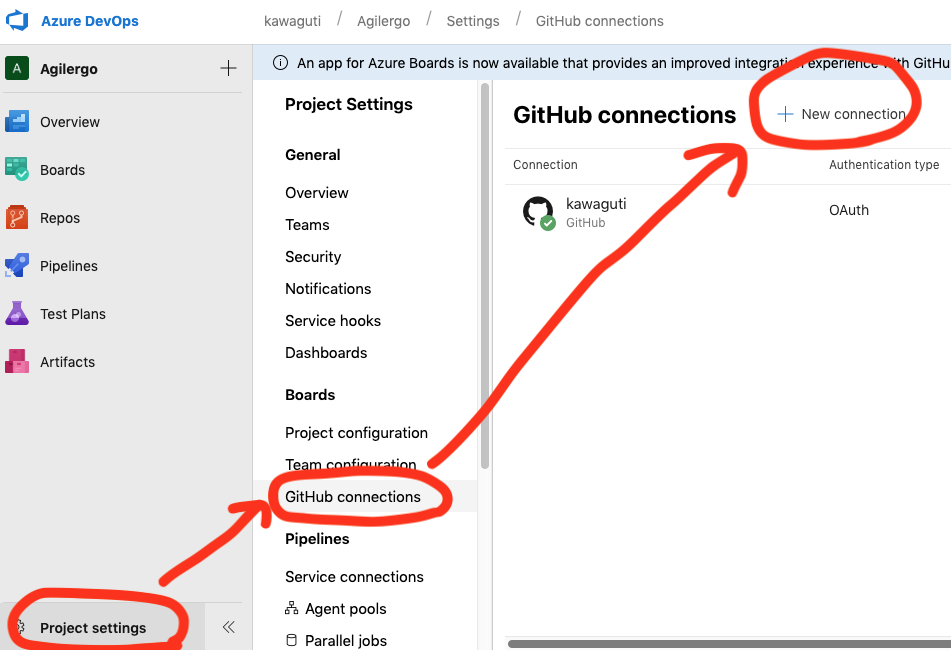Viewport: 951px width, 650px height.
Task: Click the Artifacts icon in the sidebar
Action: click(17, 361)
